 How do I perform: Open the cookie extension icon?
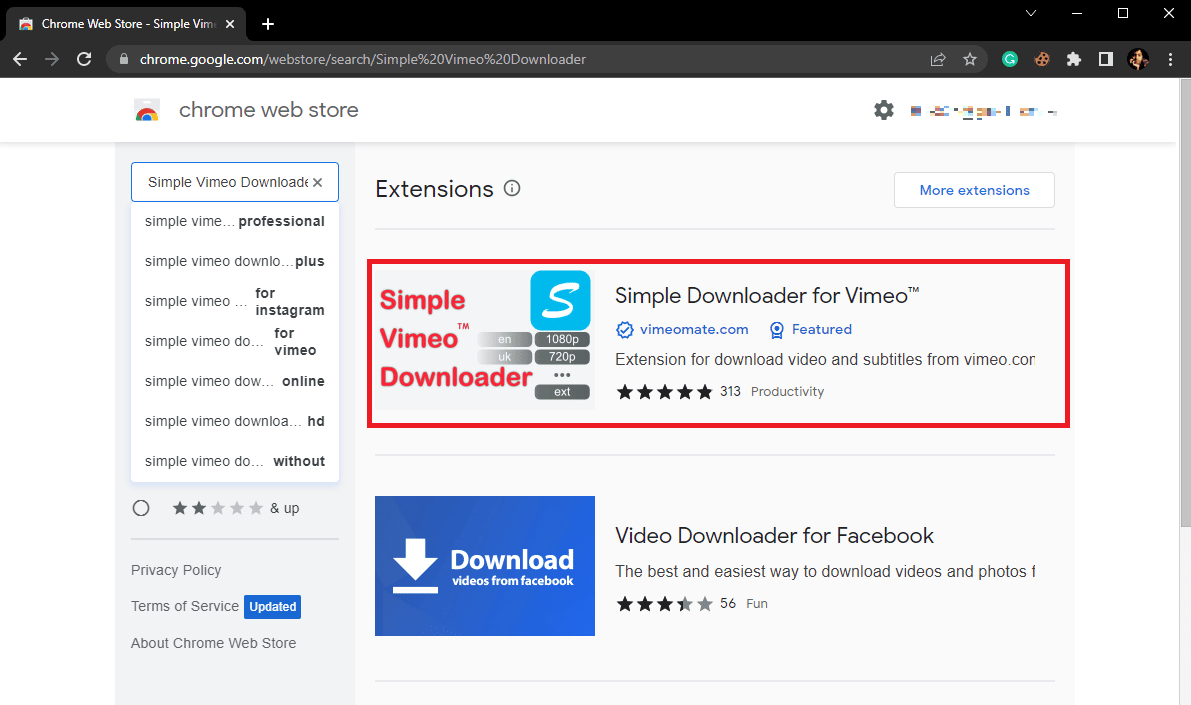[1042, 59]
